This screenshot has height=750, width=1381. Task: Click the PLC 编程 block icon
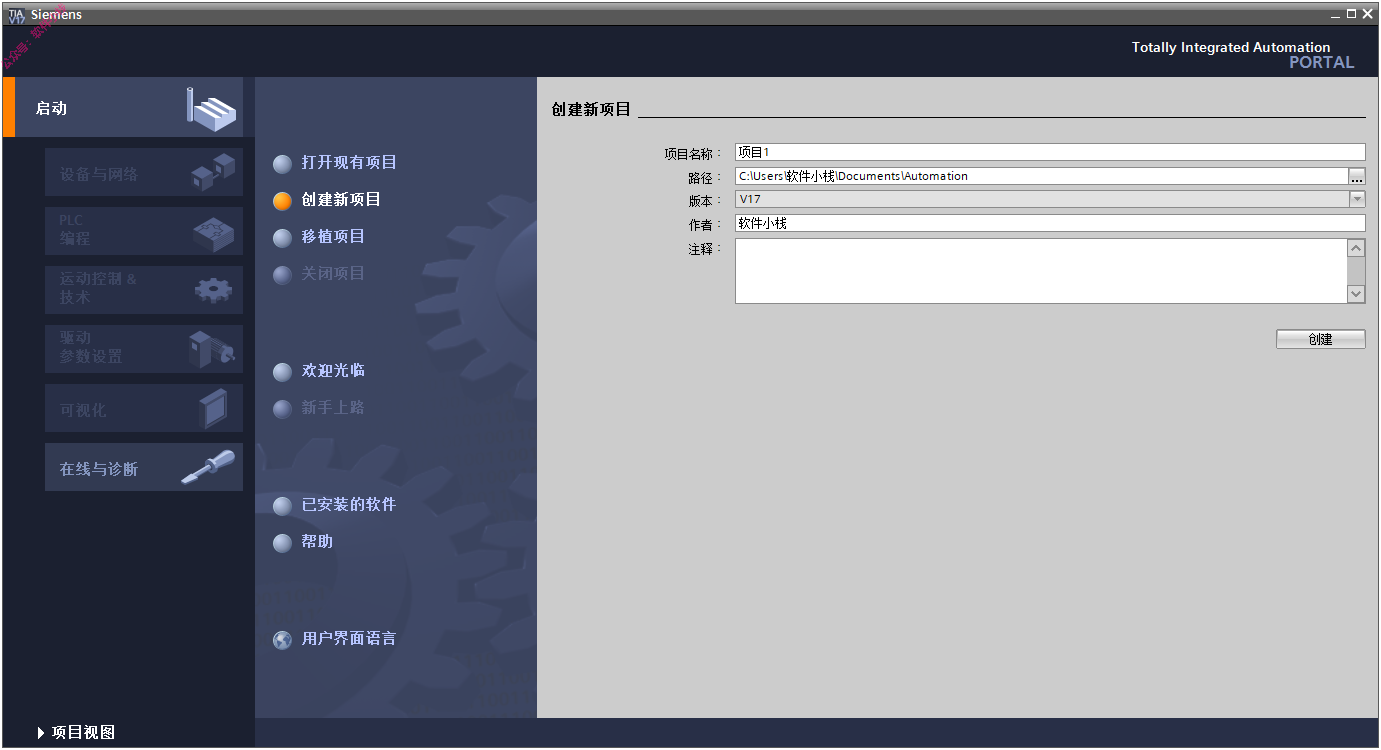213,232
